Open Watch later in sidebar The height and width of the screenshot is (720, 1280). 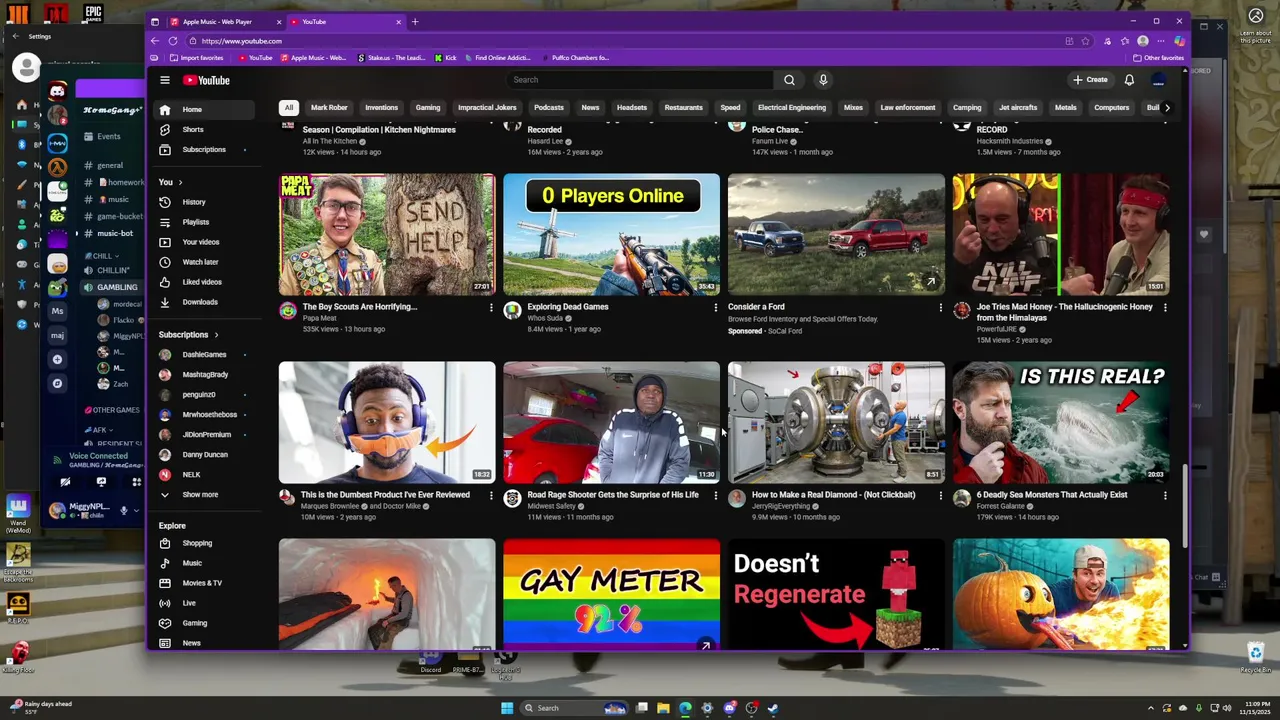200,262
